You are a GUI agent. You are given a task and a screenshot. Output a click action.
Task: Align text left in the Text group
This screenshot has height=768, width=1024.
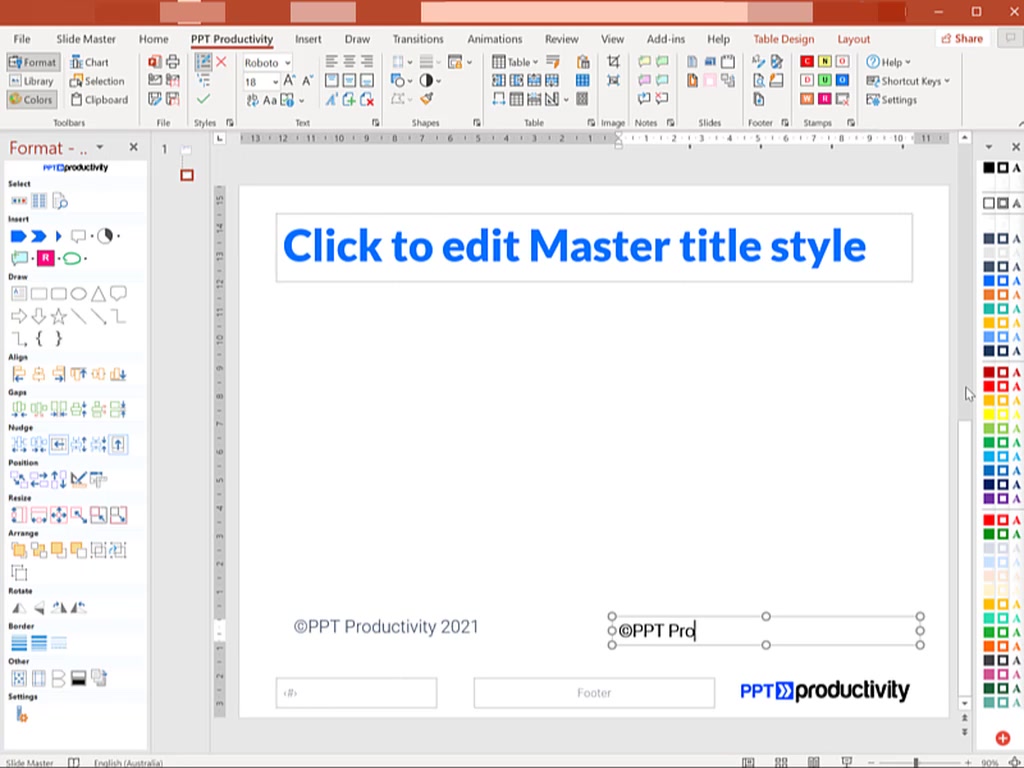(332, 61)
